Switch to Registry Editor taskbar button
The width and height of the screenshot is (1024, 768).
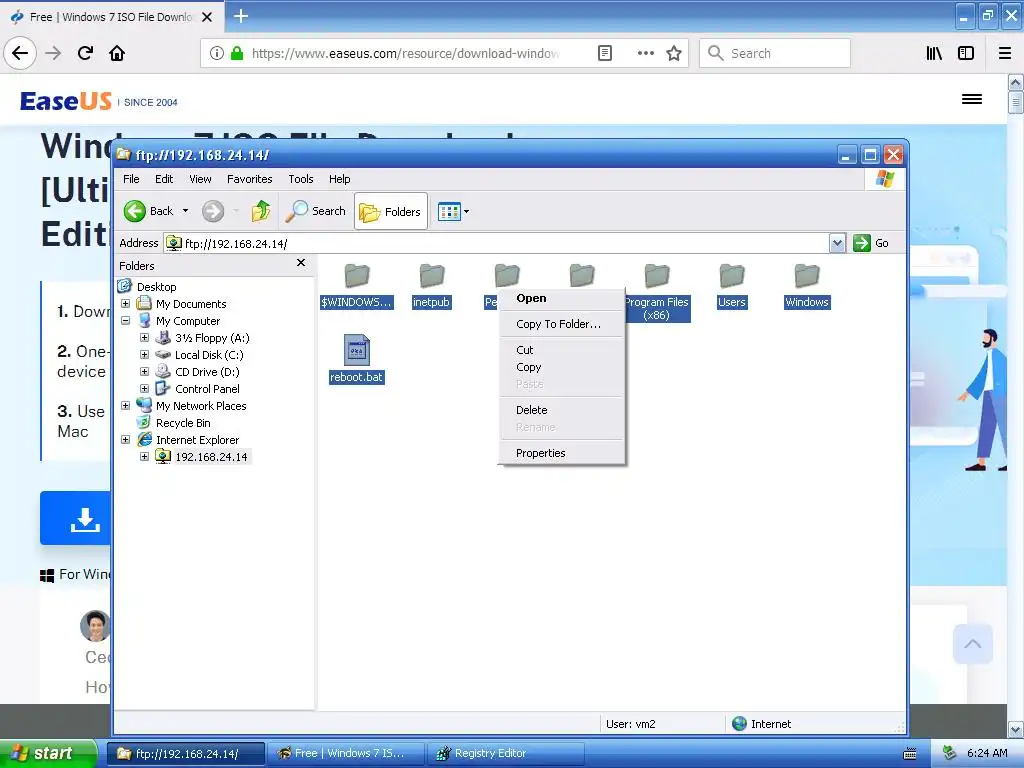pos(505,754)
